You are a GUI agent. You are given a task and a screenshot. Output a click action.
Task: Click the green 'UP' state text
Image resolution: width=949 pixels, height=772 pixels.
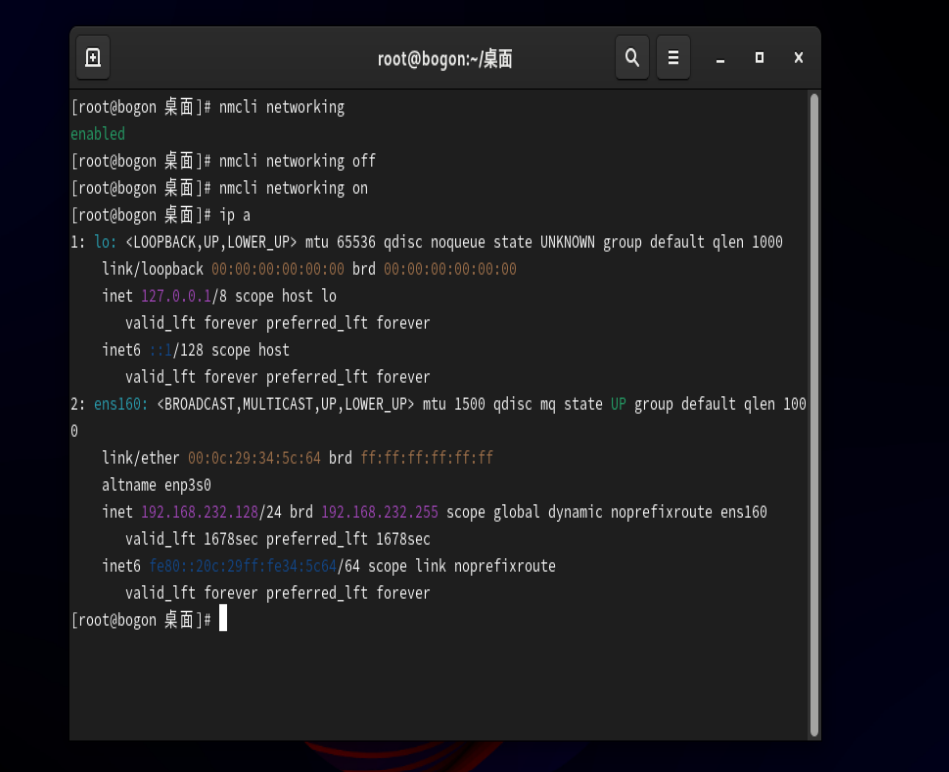click(618, 404)
